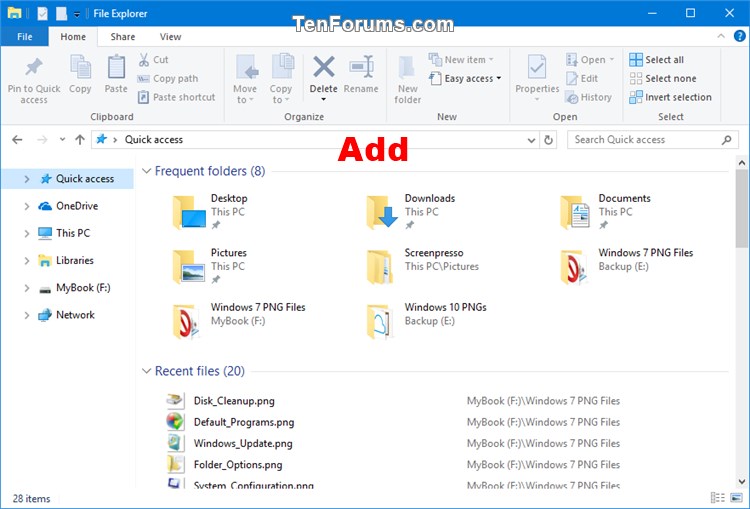The image size is (750, 509).
Task: Open the Documents folder
Action: (x=606, y=211)
